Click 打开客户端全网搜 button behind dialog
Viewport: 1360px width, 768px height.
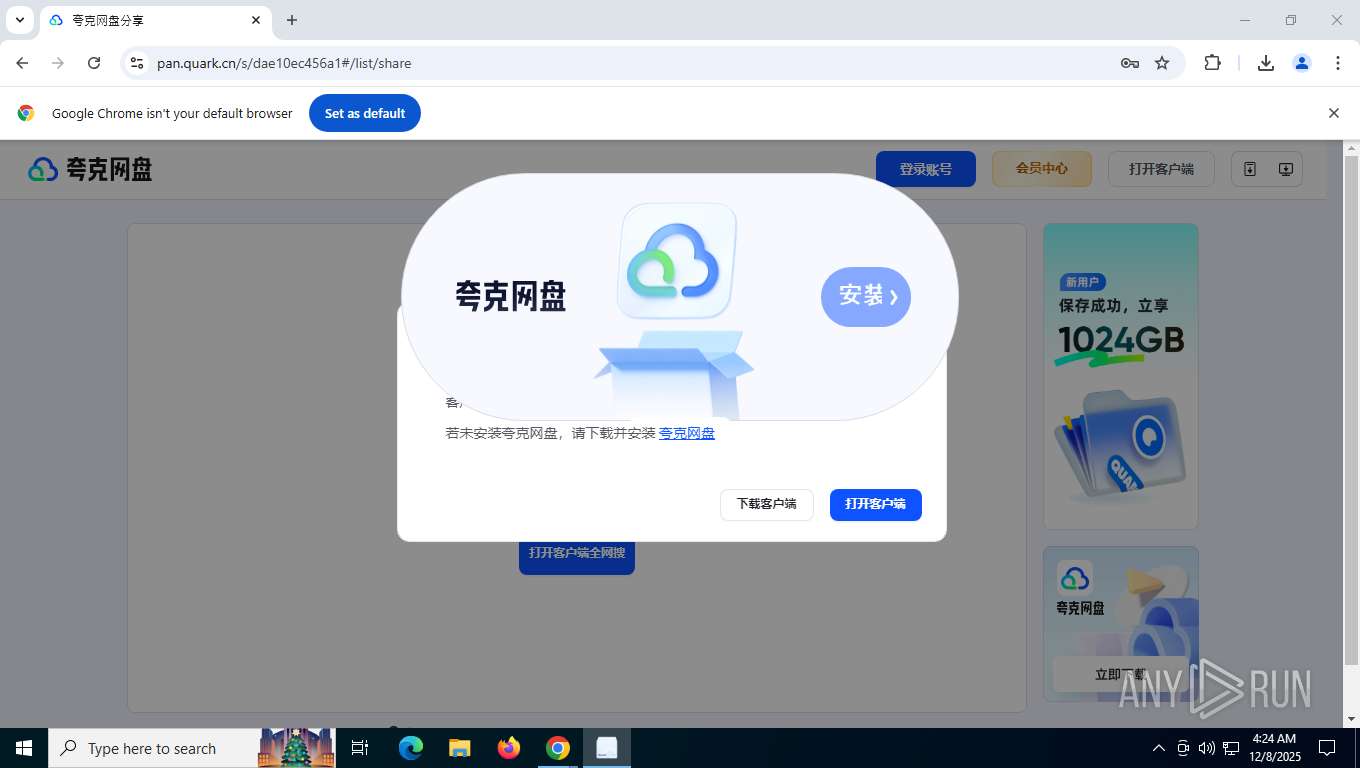click(x=577, y=554)
